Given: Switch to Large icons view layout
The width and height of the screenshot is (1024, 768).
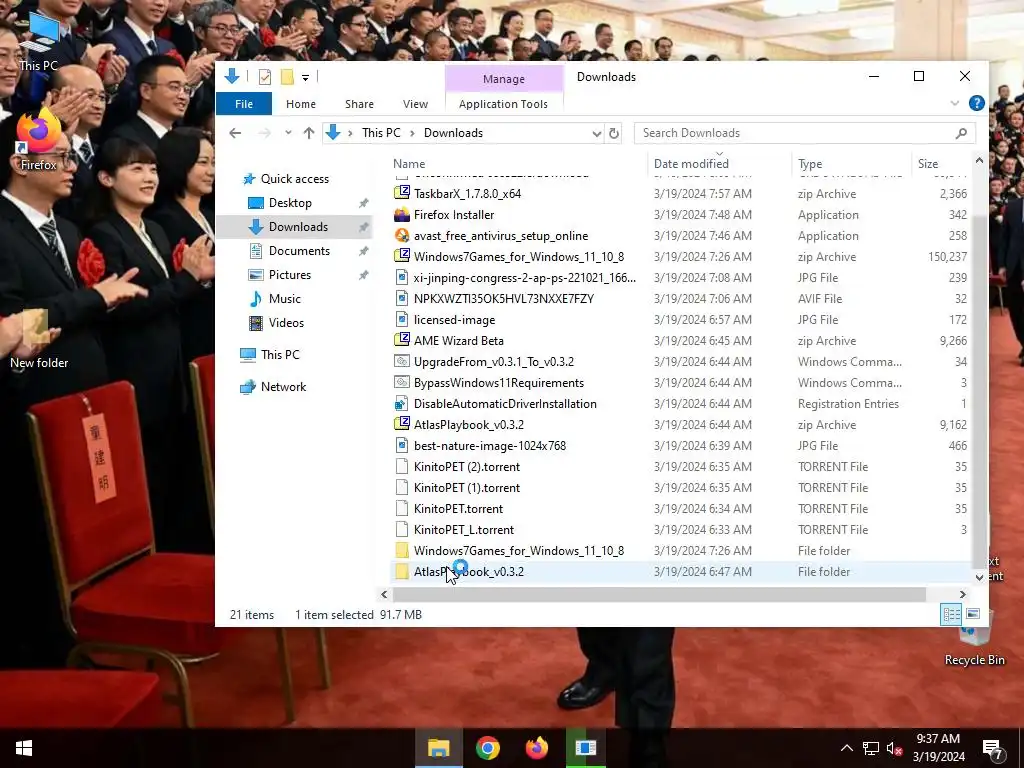Looking at the screenshot, I should coord(972,615).
